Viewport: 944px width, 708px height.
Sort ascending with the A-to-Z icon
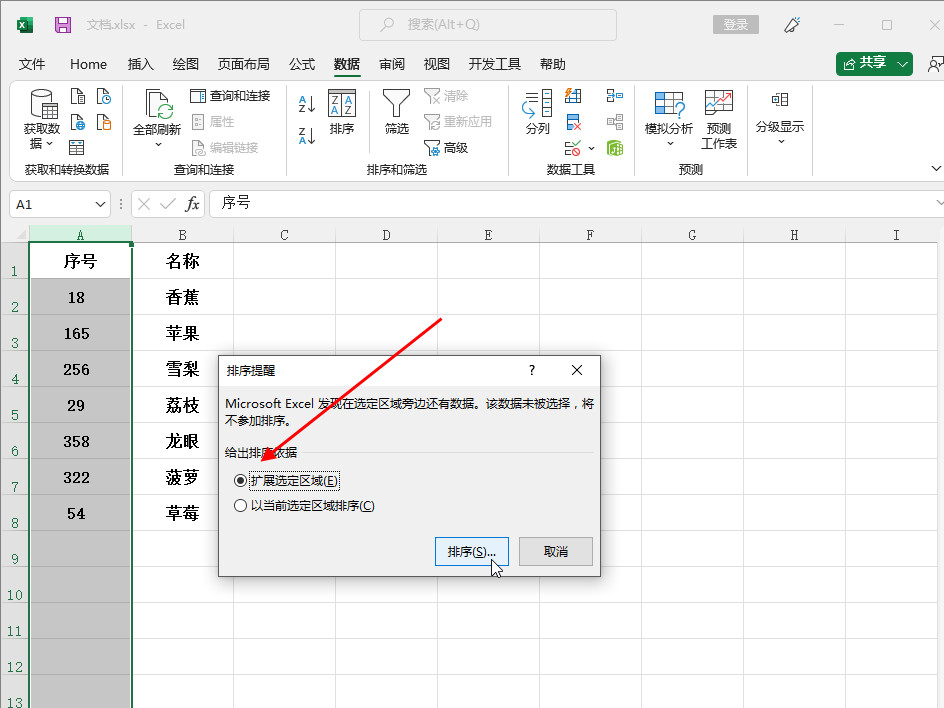pos(307,104)
